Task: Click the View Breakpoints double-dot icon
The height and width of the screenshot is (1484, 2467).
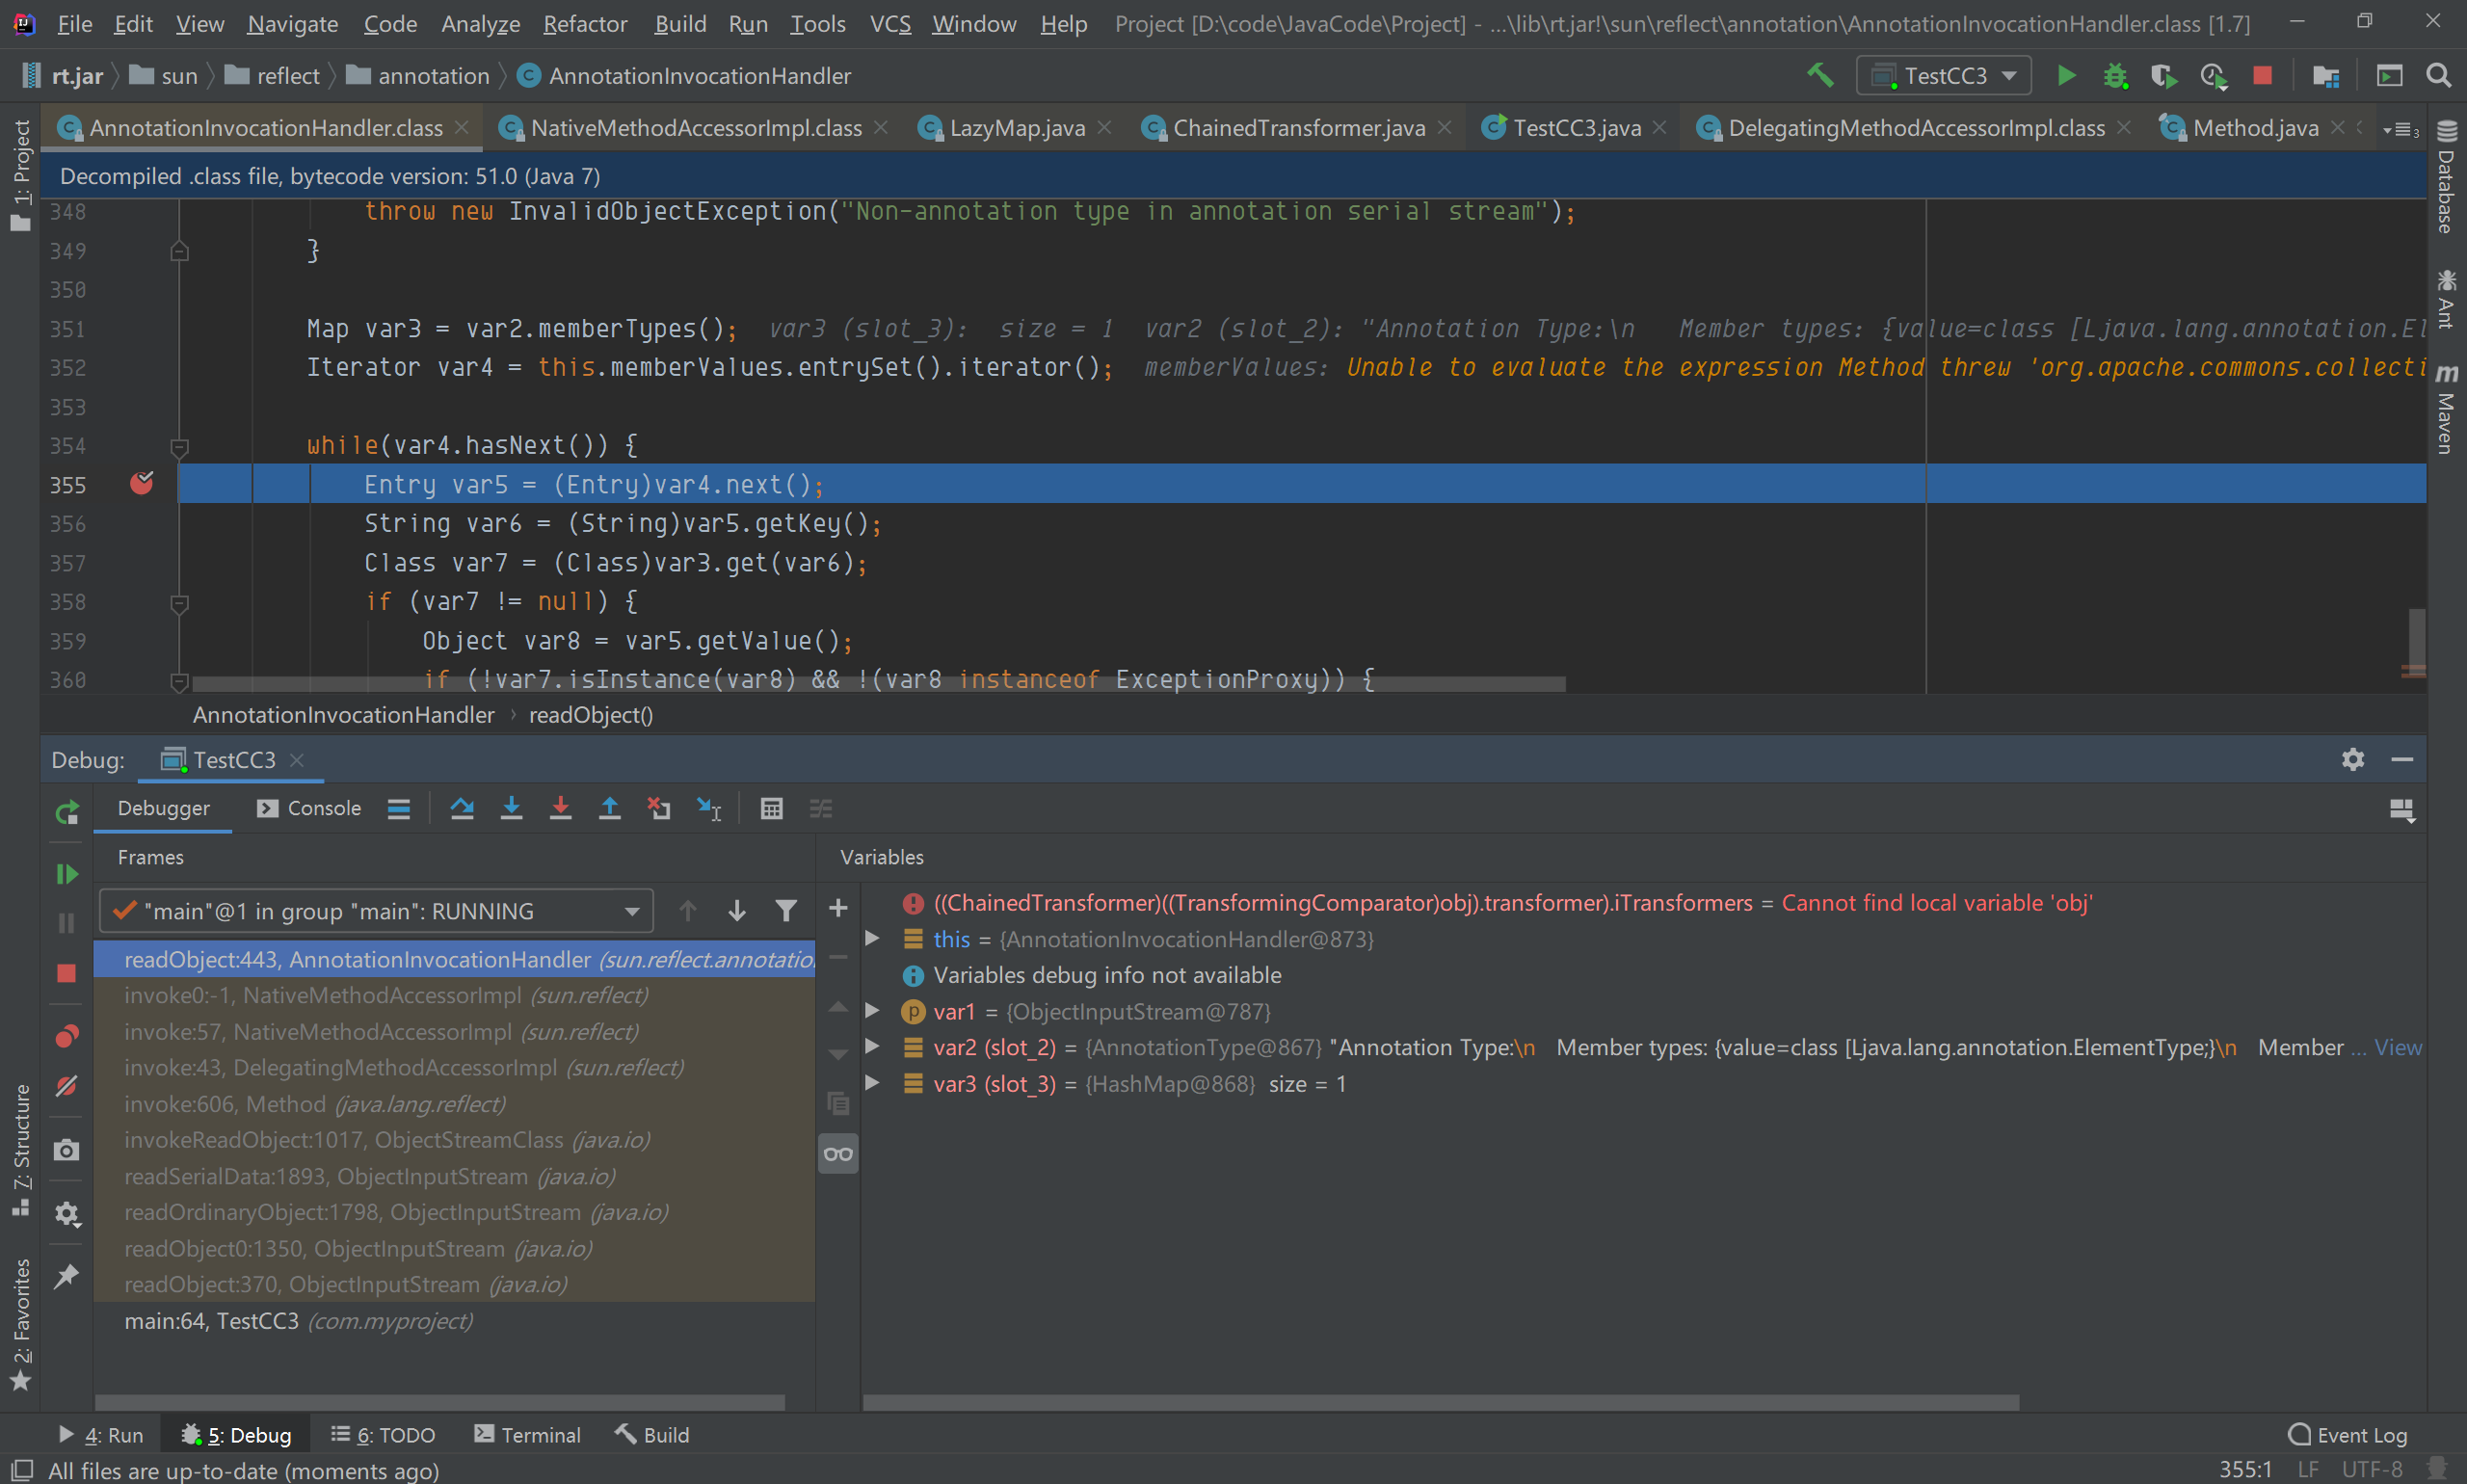Action: pyautogui.click(x=66, y=1035)
